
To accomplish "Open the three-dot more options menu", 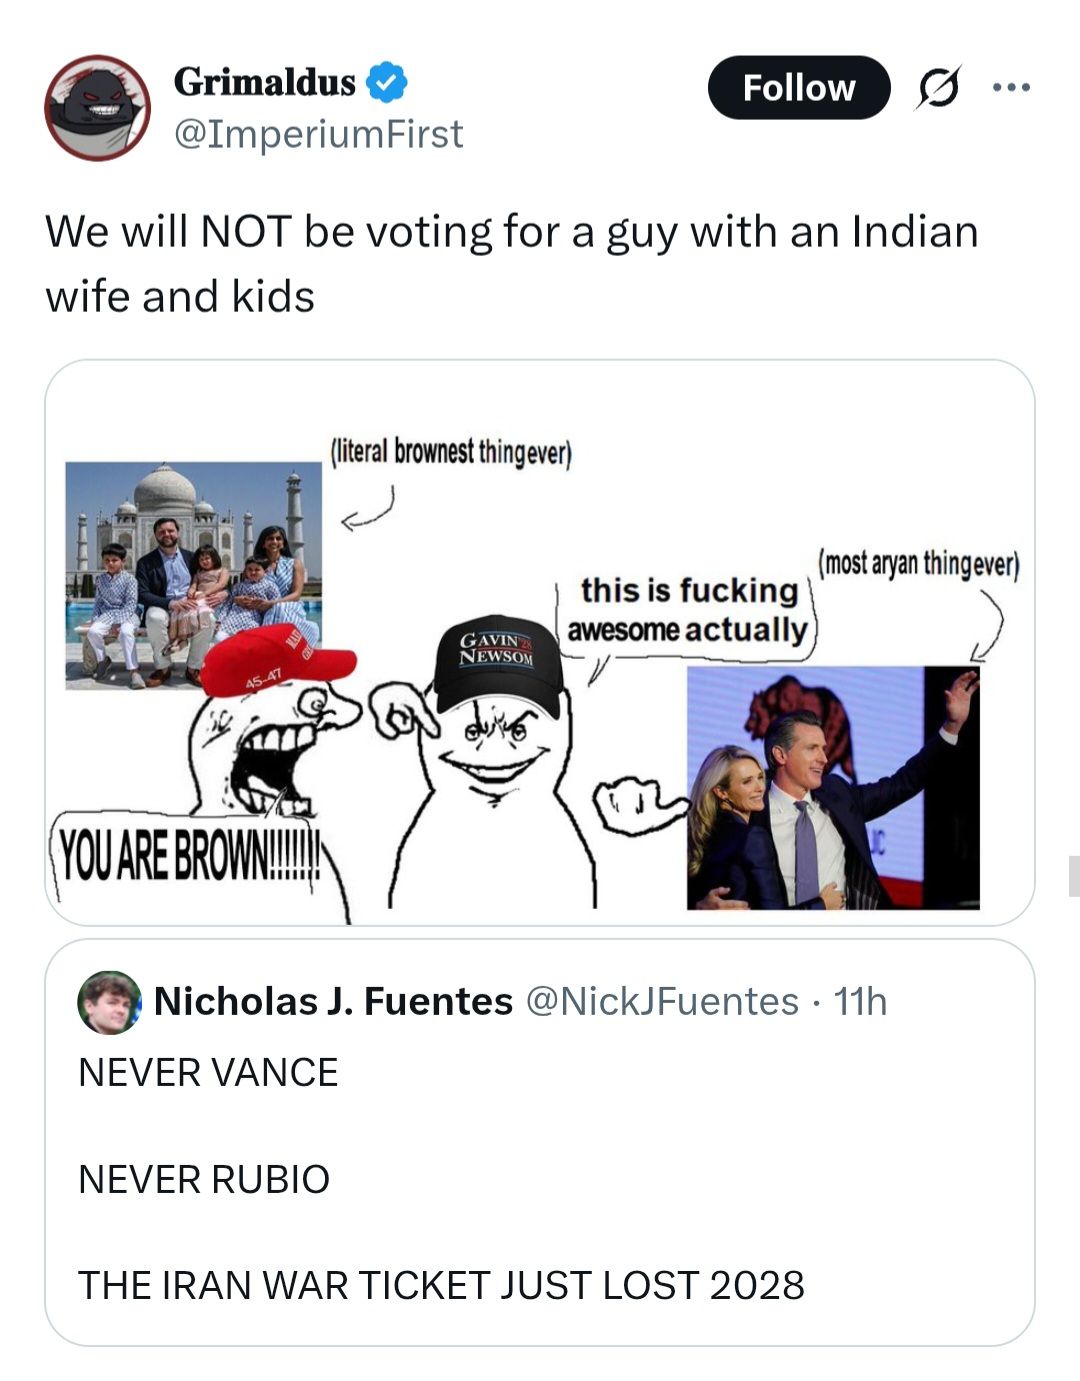I will 1011,88.
